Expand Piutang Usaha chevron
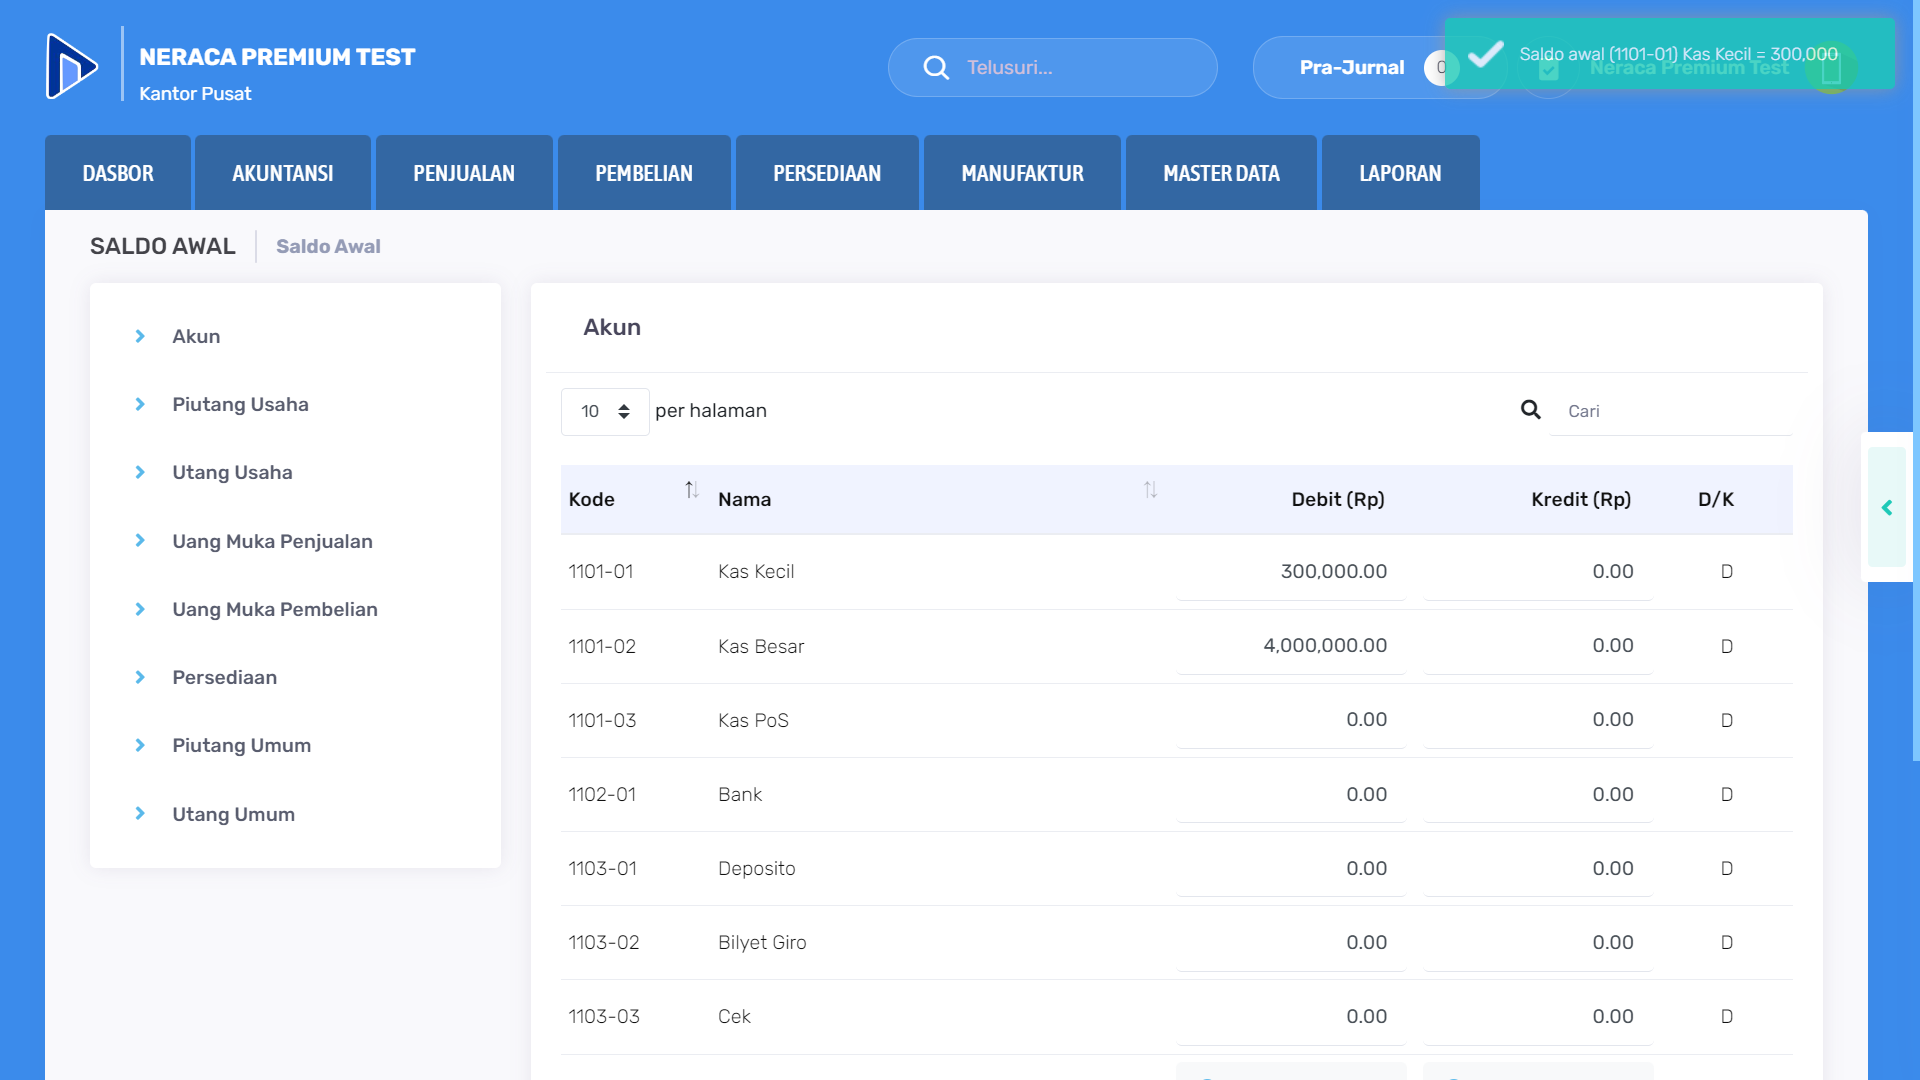 click(140, 404)
